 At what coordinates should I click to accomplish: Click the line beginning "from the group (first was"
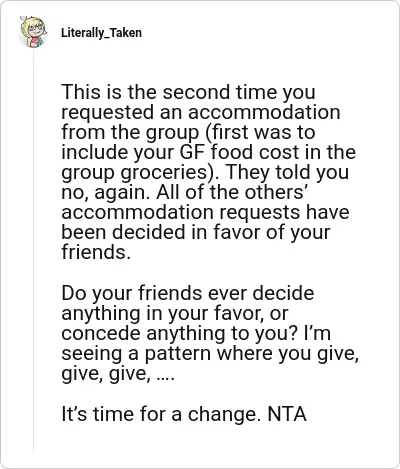coord(188,132)
